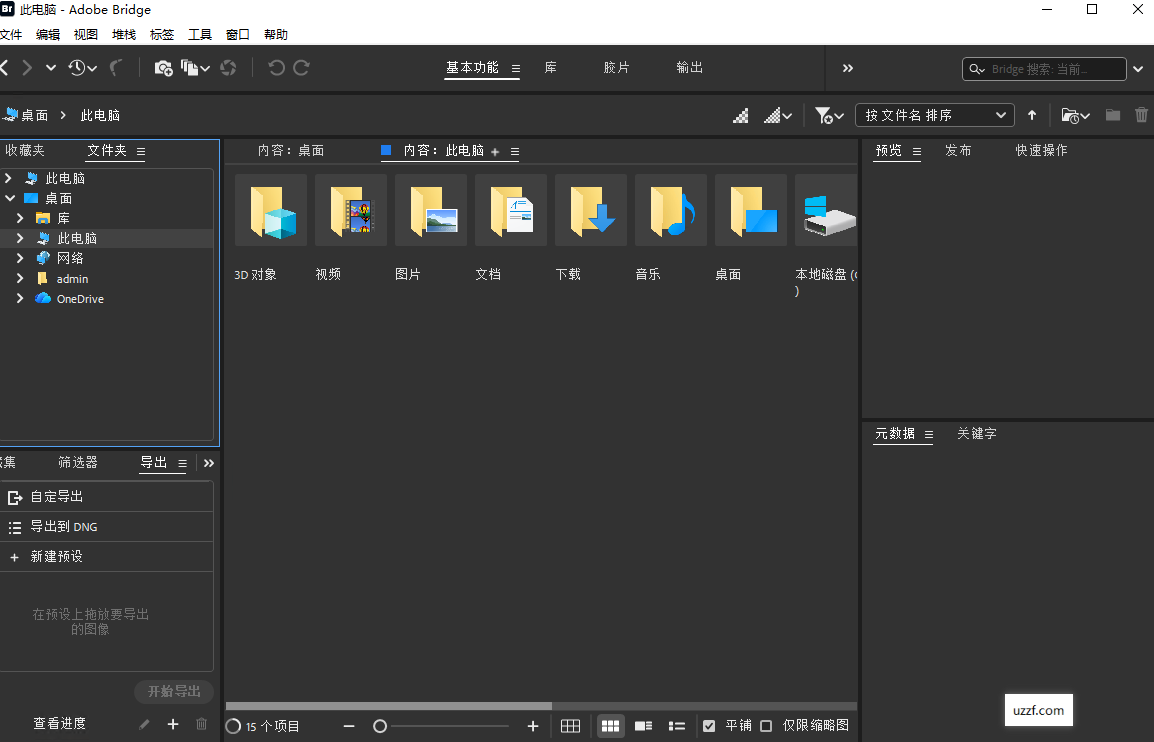Click the new folder icon in the path bar
The image size is (1154, 742).
tap(1112, 115)
